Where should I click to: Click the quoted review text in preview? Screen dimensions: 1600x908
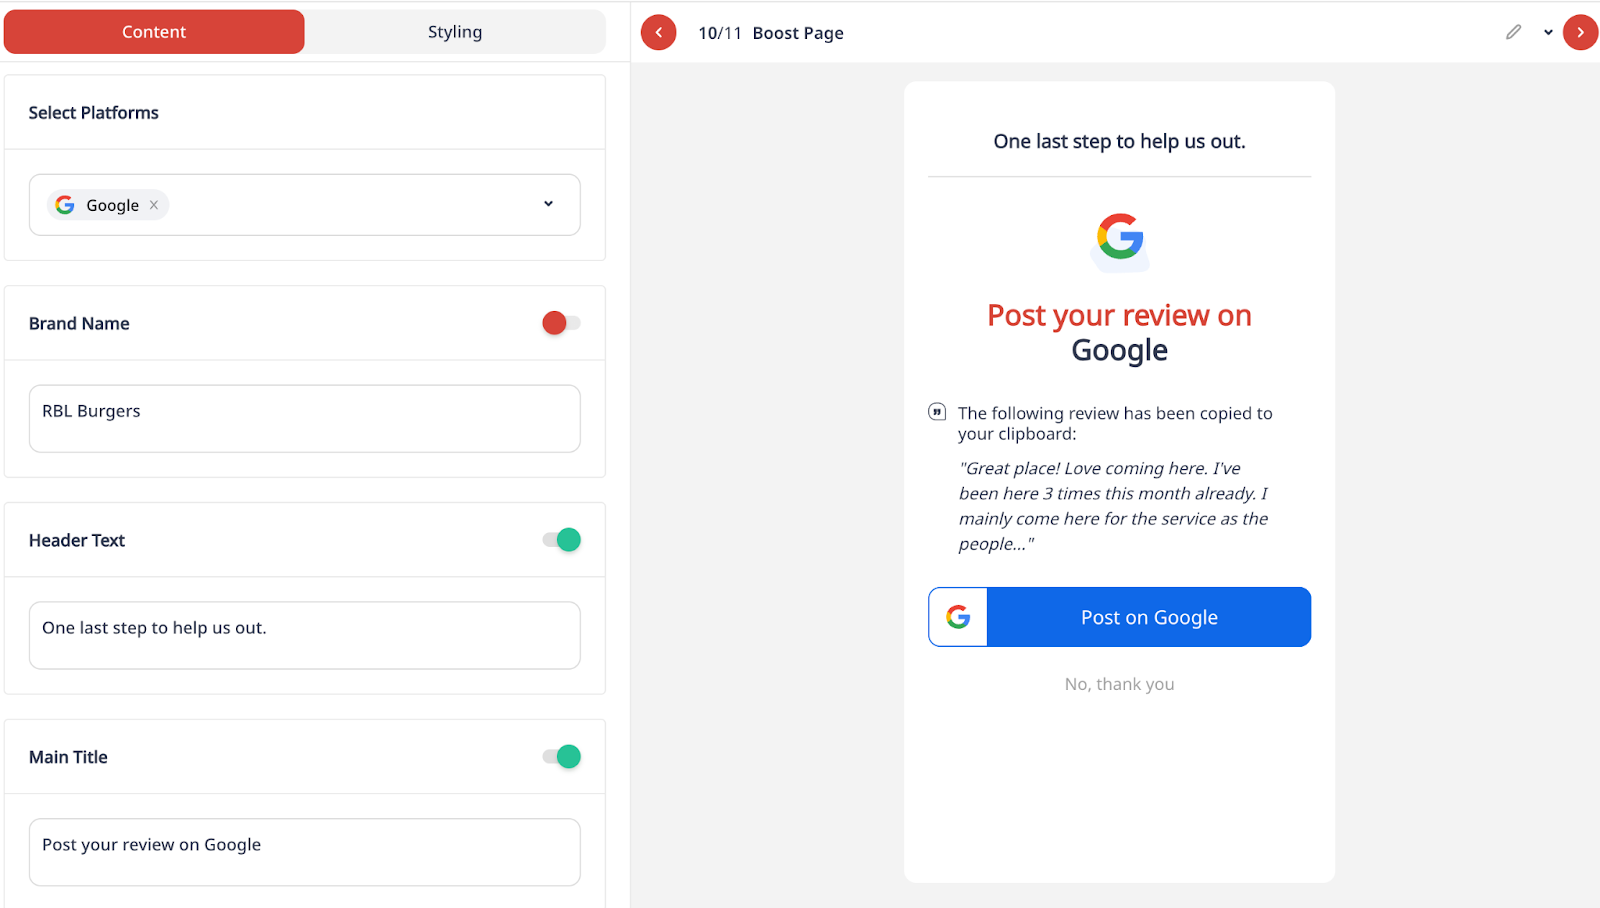[1113, 506]
